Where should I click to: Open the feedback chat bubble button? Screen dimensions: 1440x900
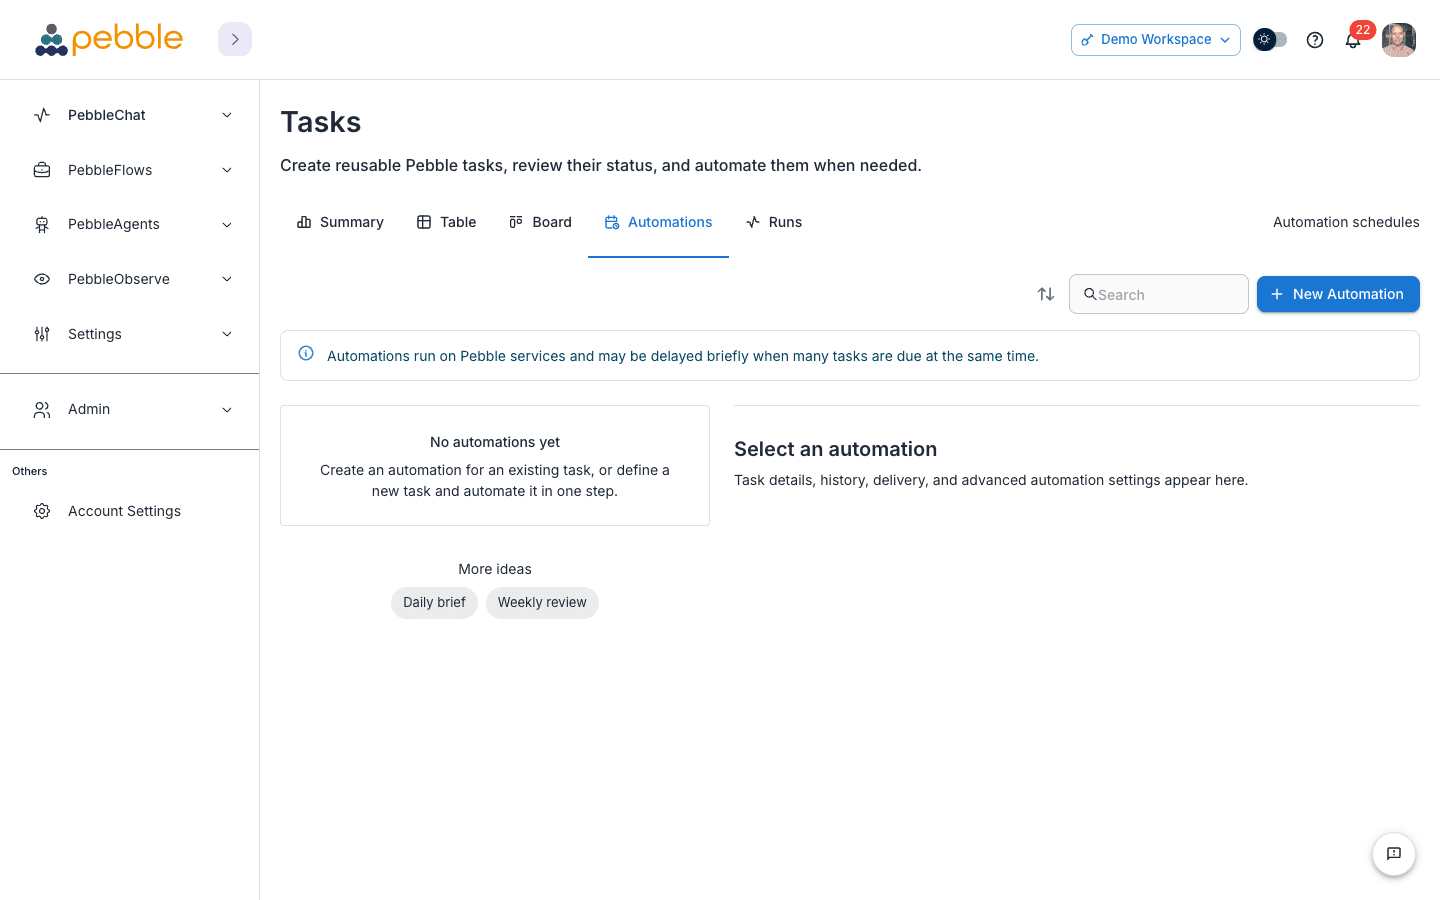click(1394, 854)
